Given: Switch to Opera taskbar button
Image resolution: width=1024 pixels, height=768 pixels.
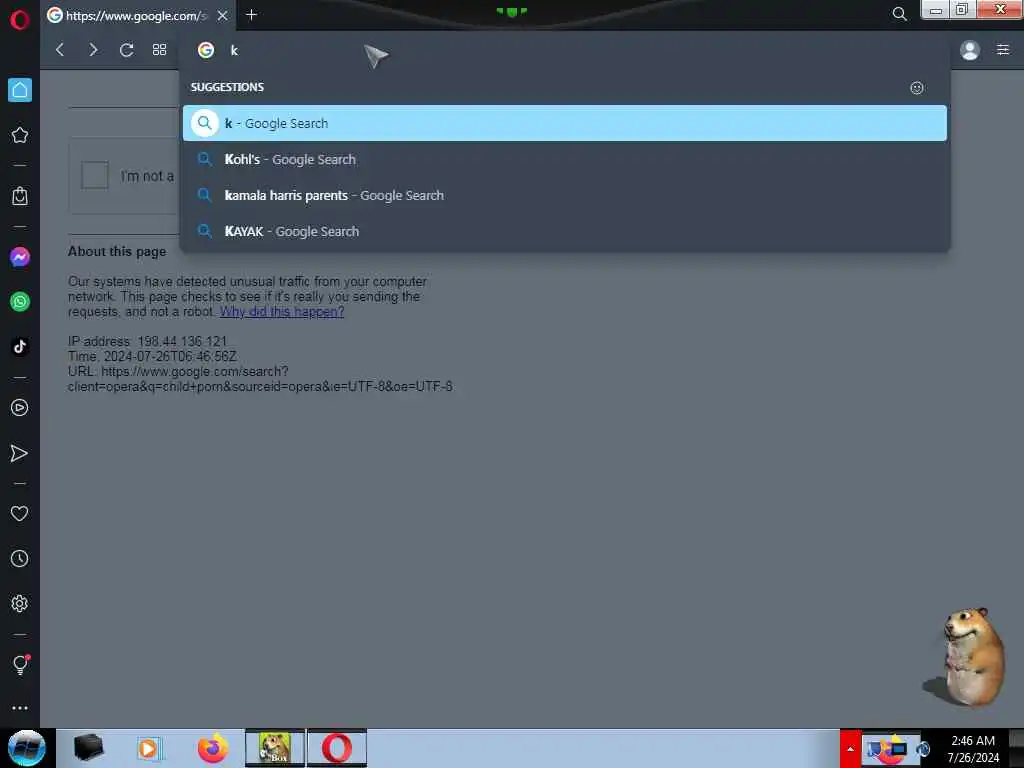Looking at the screenshot, I should (337, 748).
